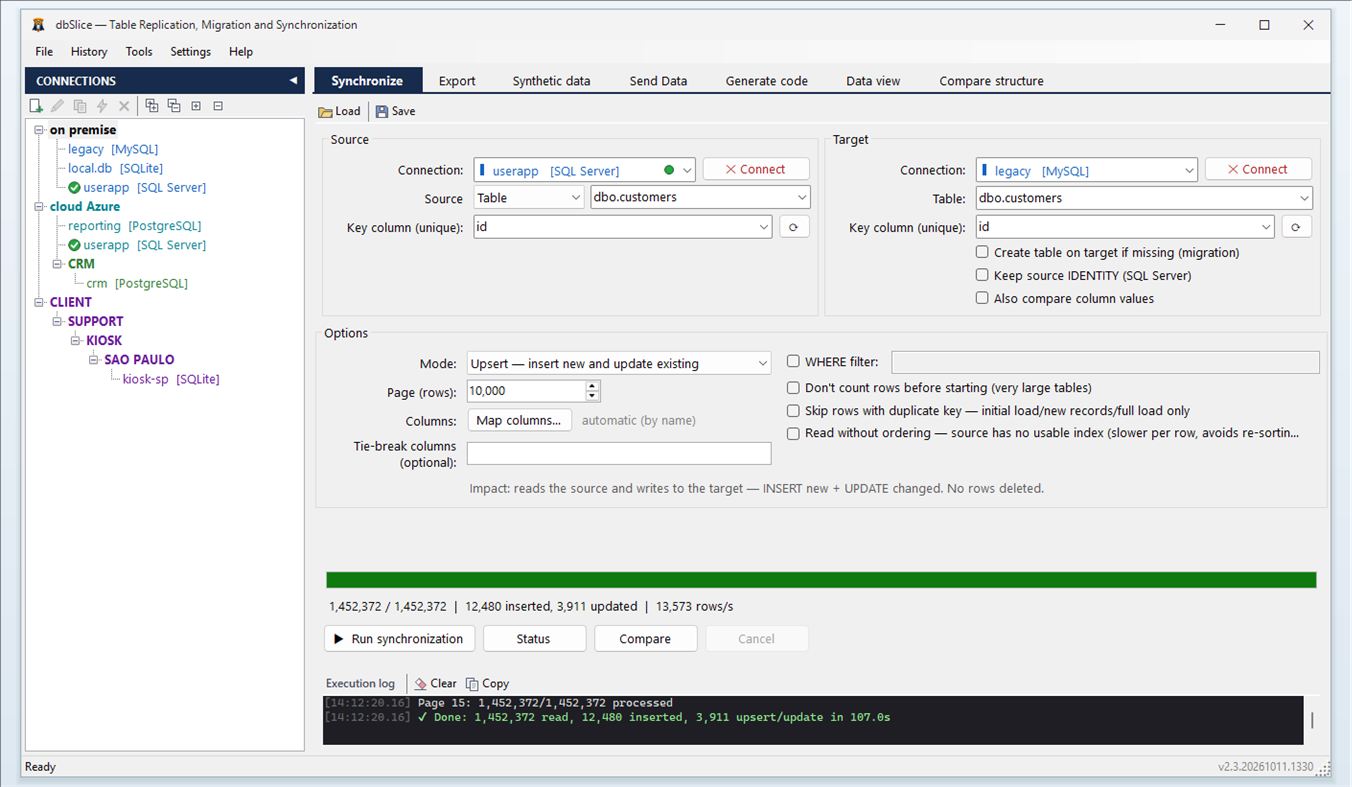Click the stacked-squares plus icon in Connections toolbar
This screenshot has height=787, width=1352.
pos(152,106)
